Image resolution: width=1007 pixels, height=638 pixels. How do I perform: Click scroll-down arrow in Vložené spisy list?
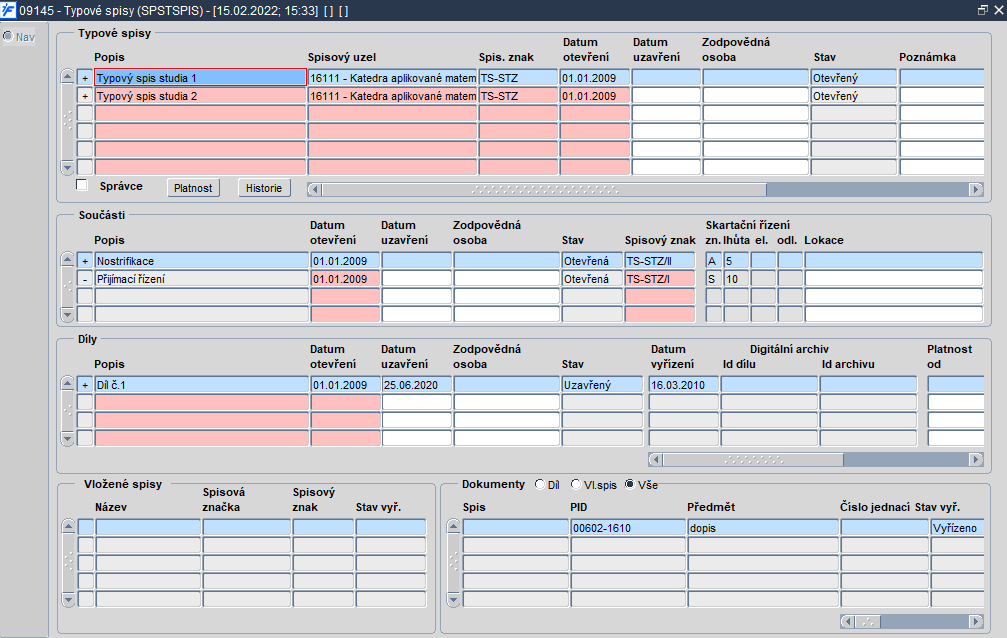[68, 599]
